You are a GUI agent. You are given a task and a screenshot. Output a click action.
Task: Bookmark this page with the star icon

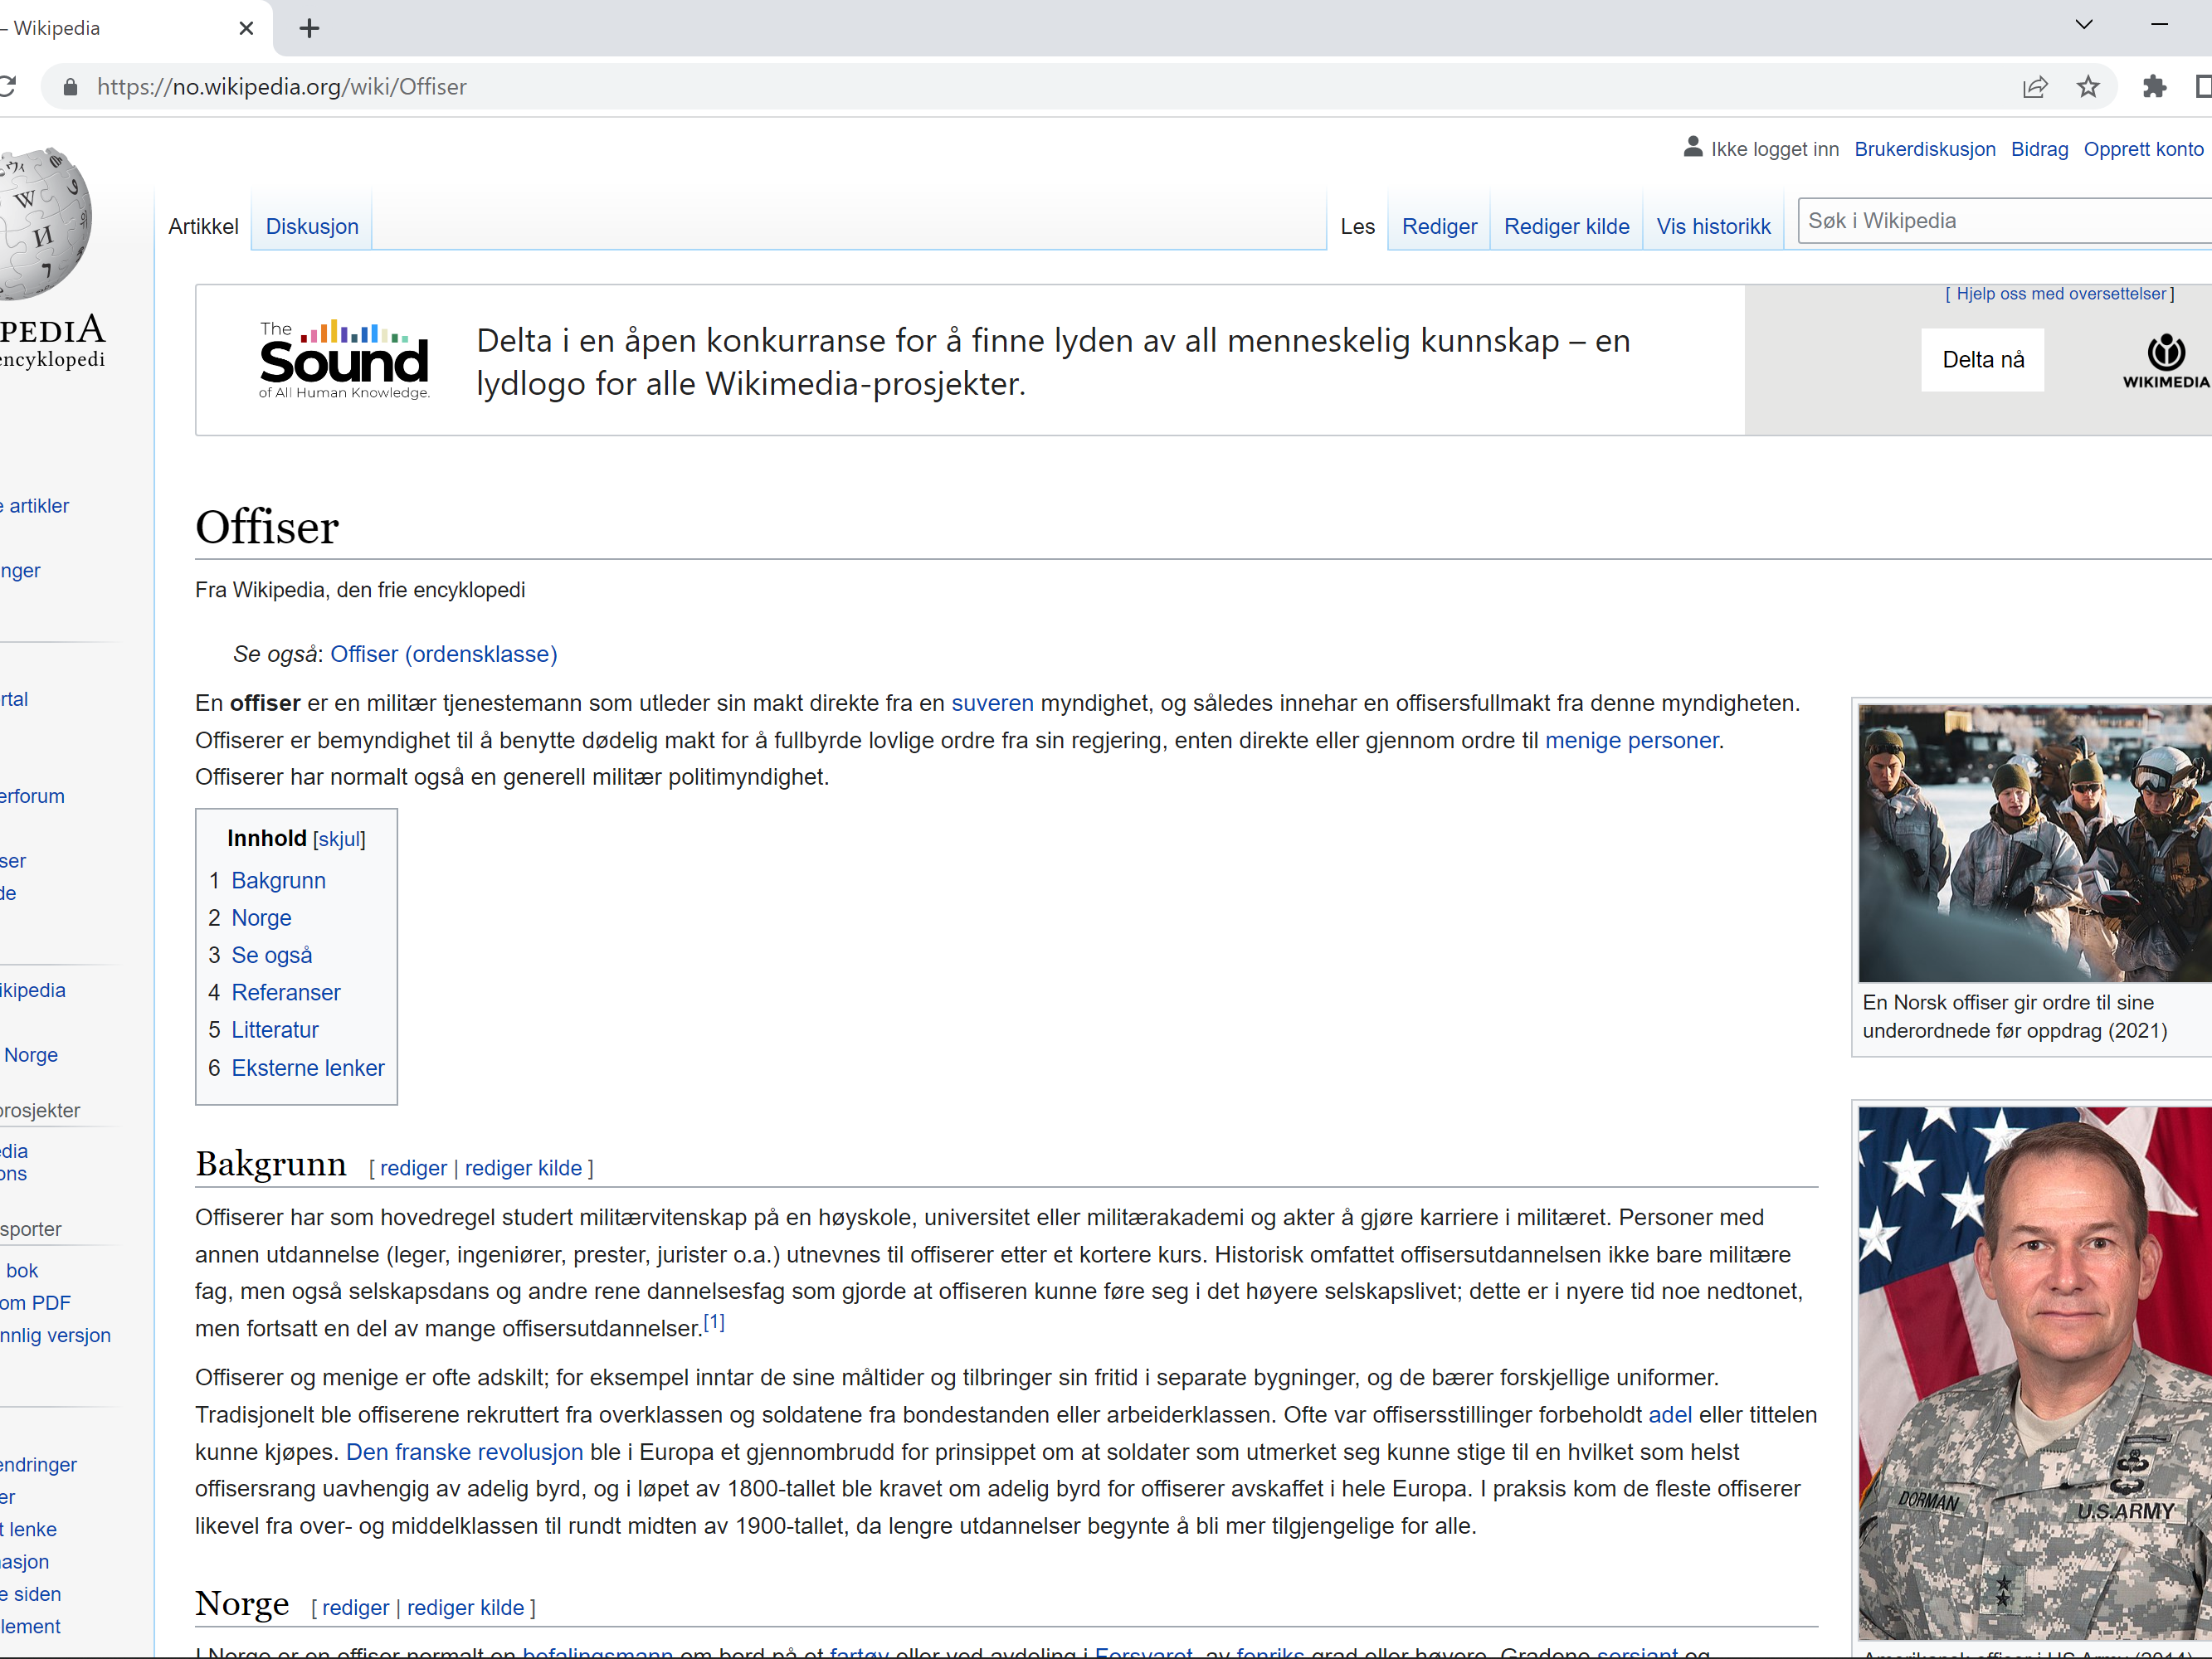(2088, 87)
